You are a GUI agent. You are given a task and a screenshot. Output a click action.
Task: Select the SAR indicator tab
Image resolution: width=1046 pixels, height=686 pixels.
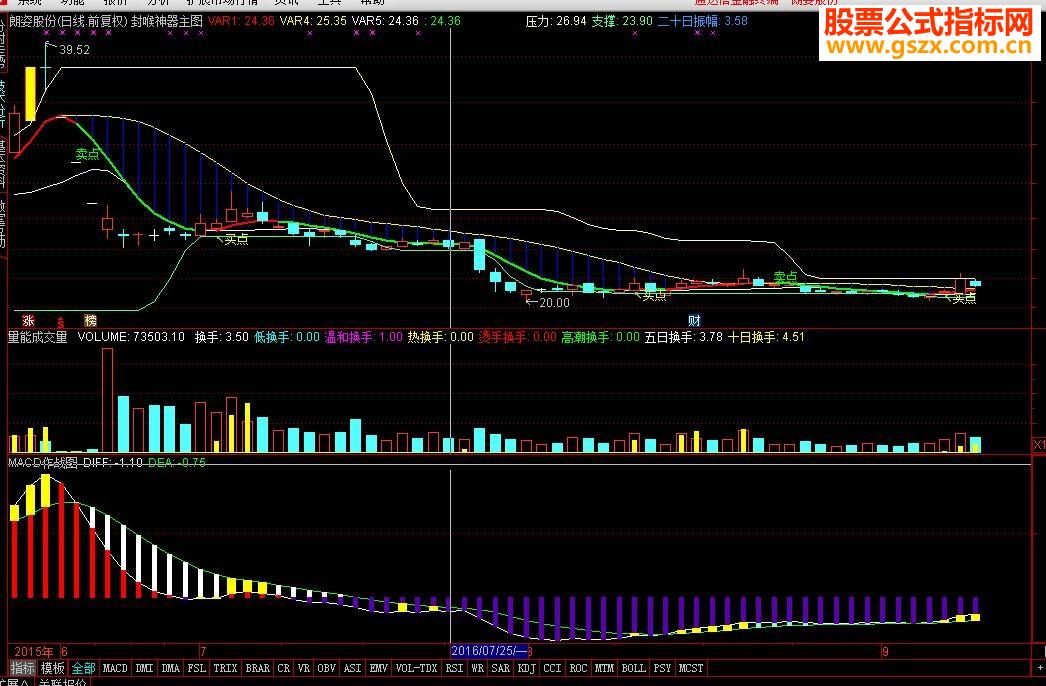(501, 668)
